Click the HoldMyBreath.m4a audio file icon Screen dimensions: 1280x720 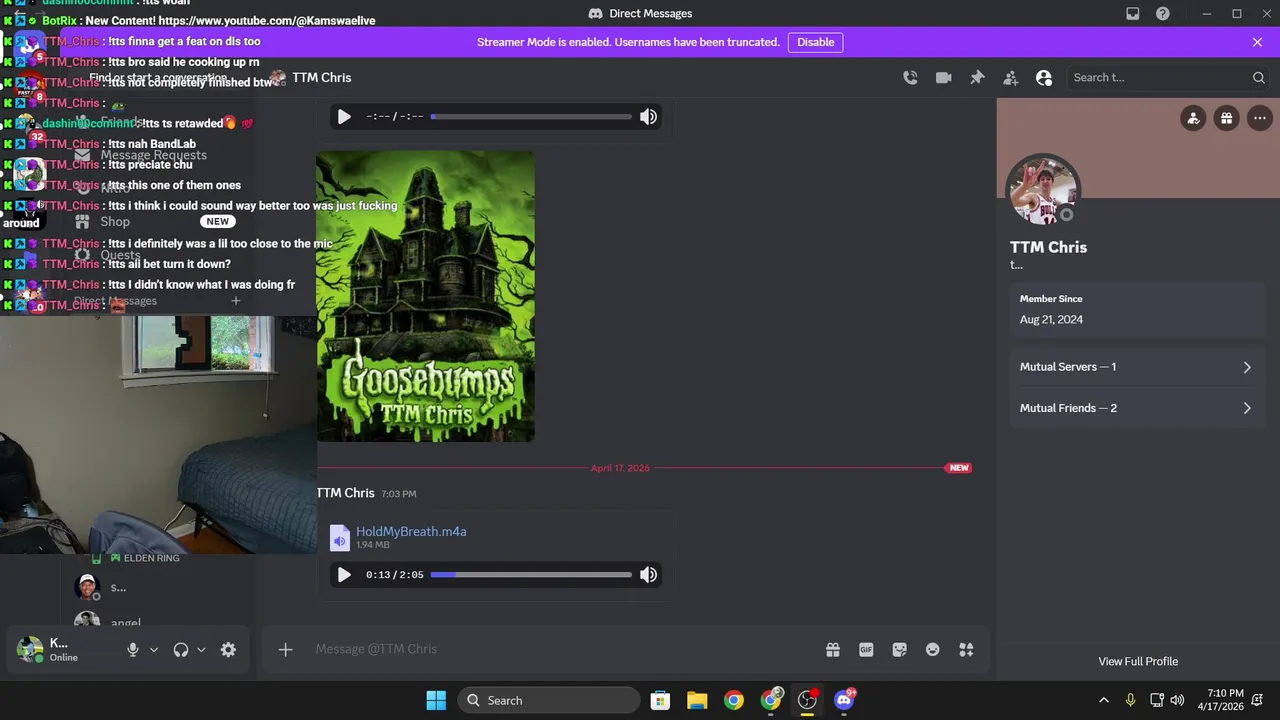point(340,537)
